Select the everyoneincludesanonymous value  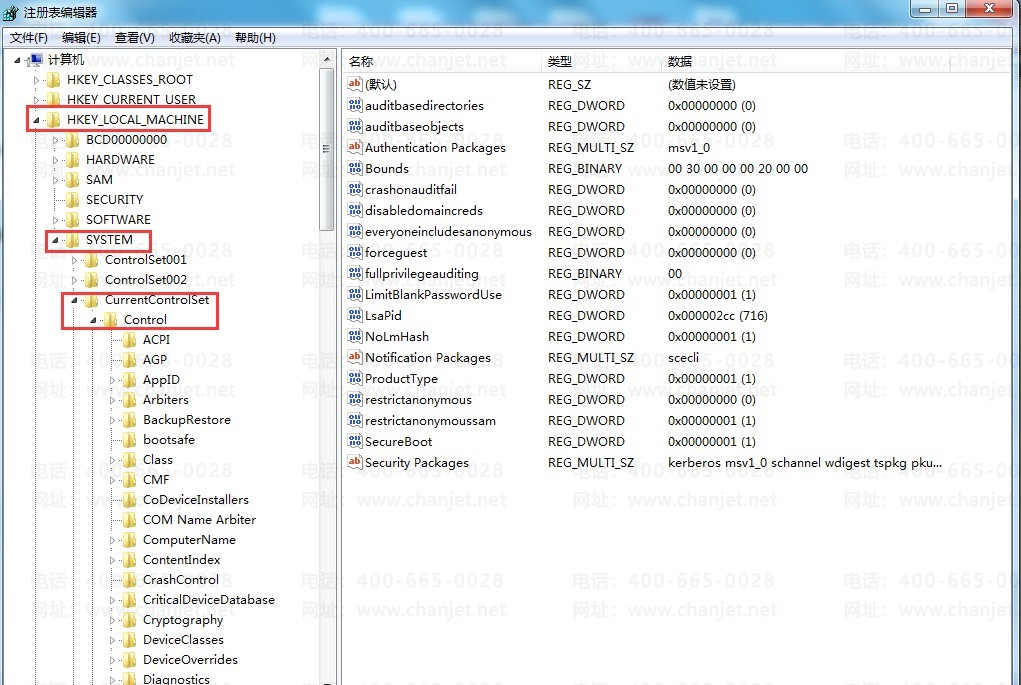448,232
